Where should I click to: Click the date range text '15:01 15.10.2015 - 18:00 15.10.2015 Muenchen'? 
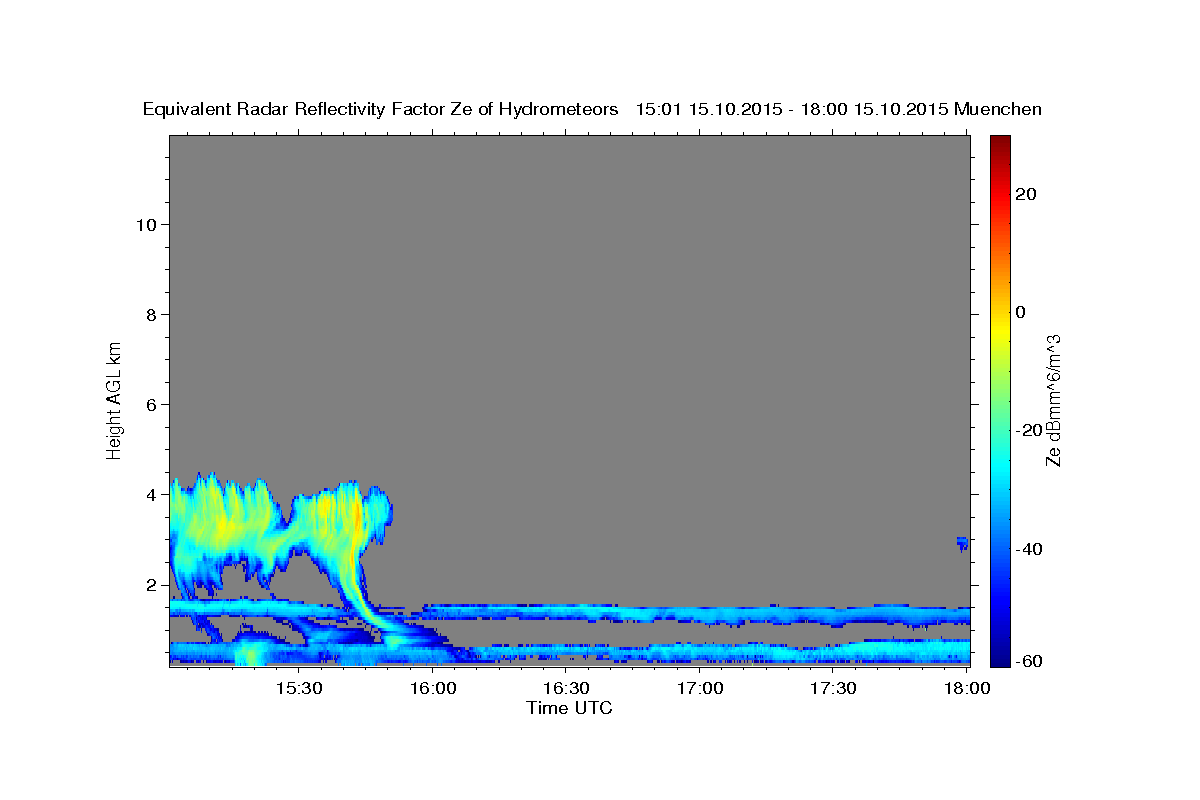click(x=839, y=110)
